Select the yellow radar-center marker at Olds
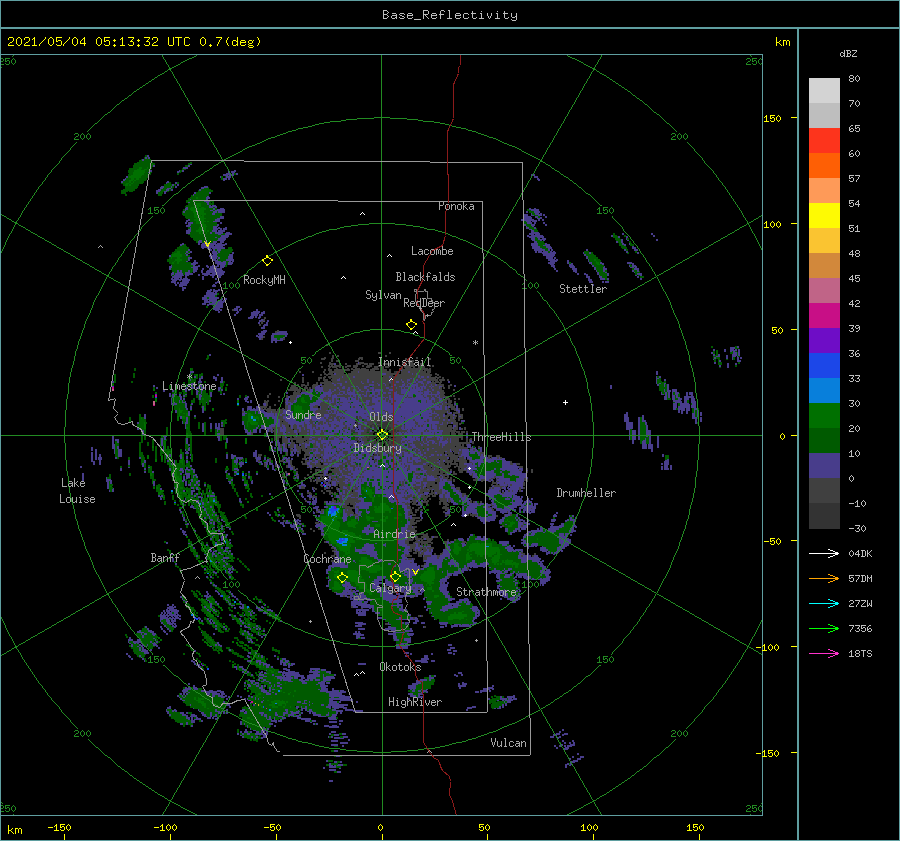The height and width of the screenshot is (841, 900). click(382, 435)
